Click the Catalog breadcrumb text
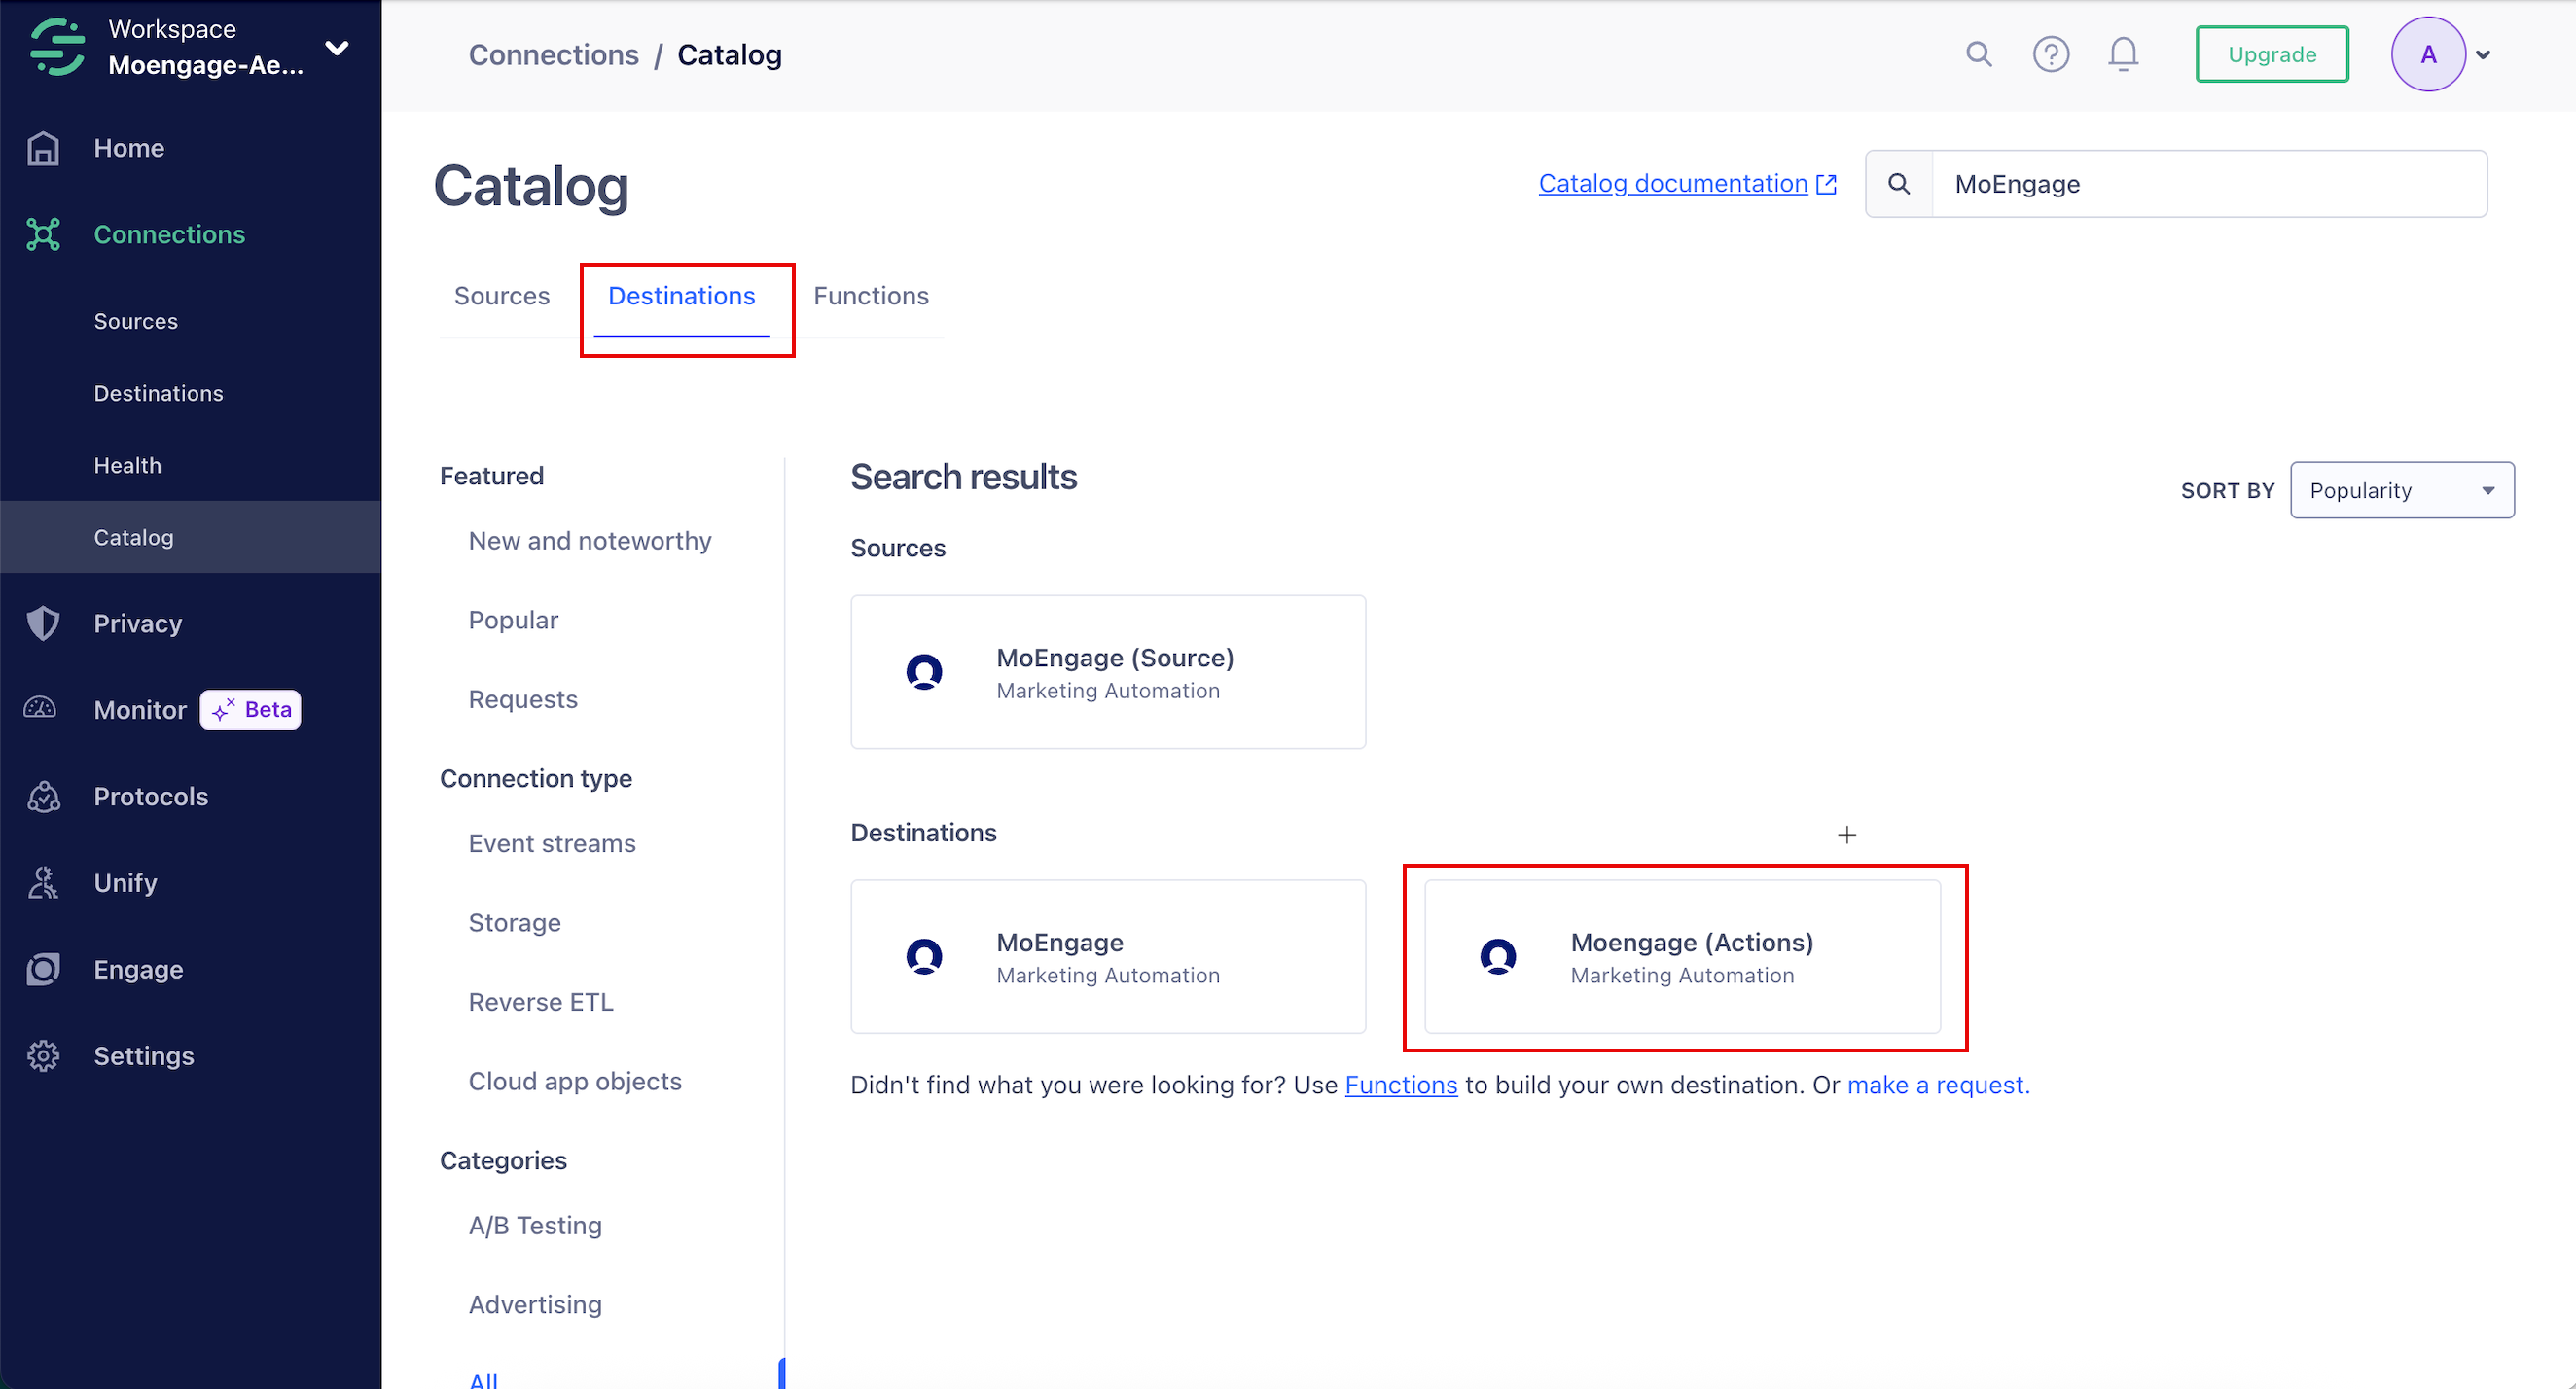 [x=729, y=55]
